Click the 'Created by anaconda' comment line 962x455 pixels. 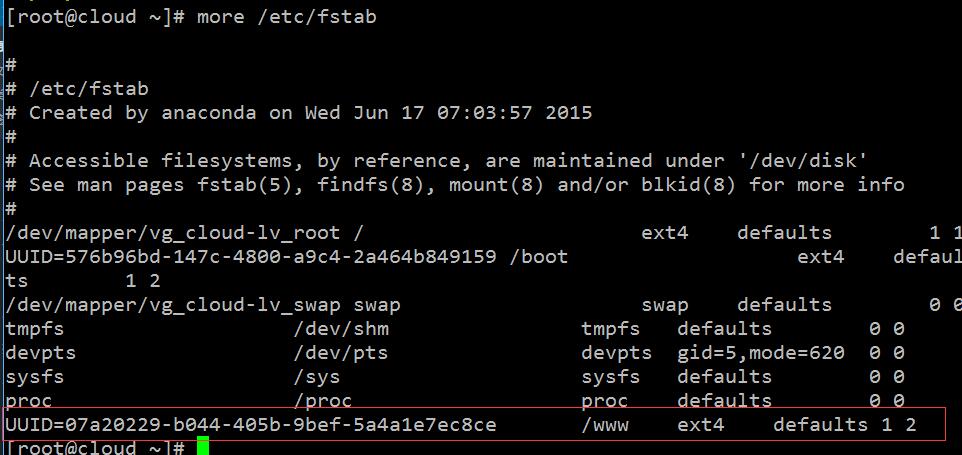click(x=299, y=113)
